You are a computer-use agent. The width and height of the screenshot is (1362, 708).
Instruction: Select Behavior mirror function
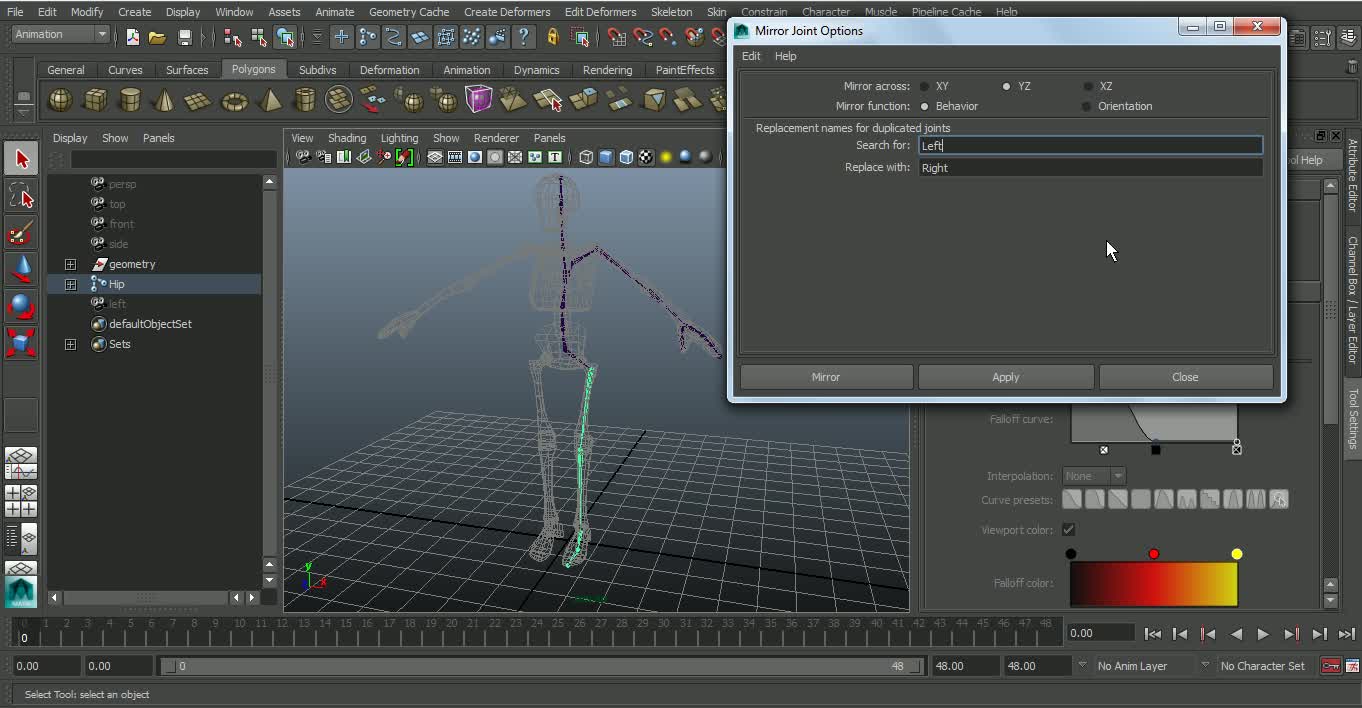click(x=925, y=106)
